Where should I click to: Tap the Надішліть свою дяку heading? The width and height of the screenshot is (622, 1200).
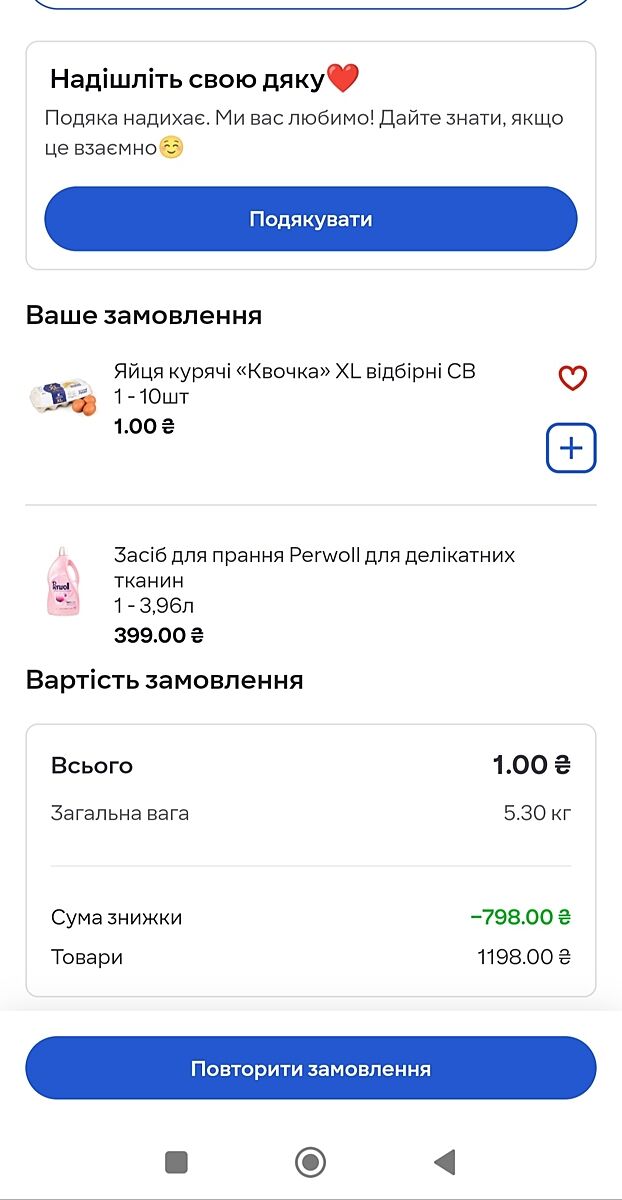pos(187,79)
